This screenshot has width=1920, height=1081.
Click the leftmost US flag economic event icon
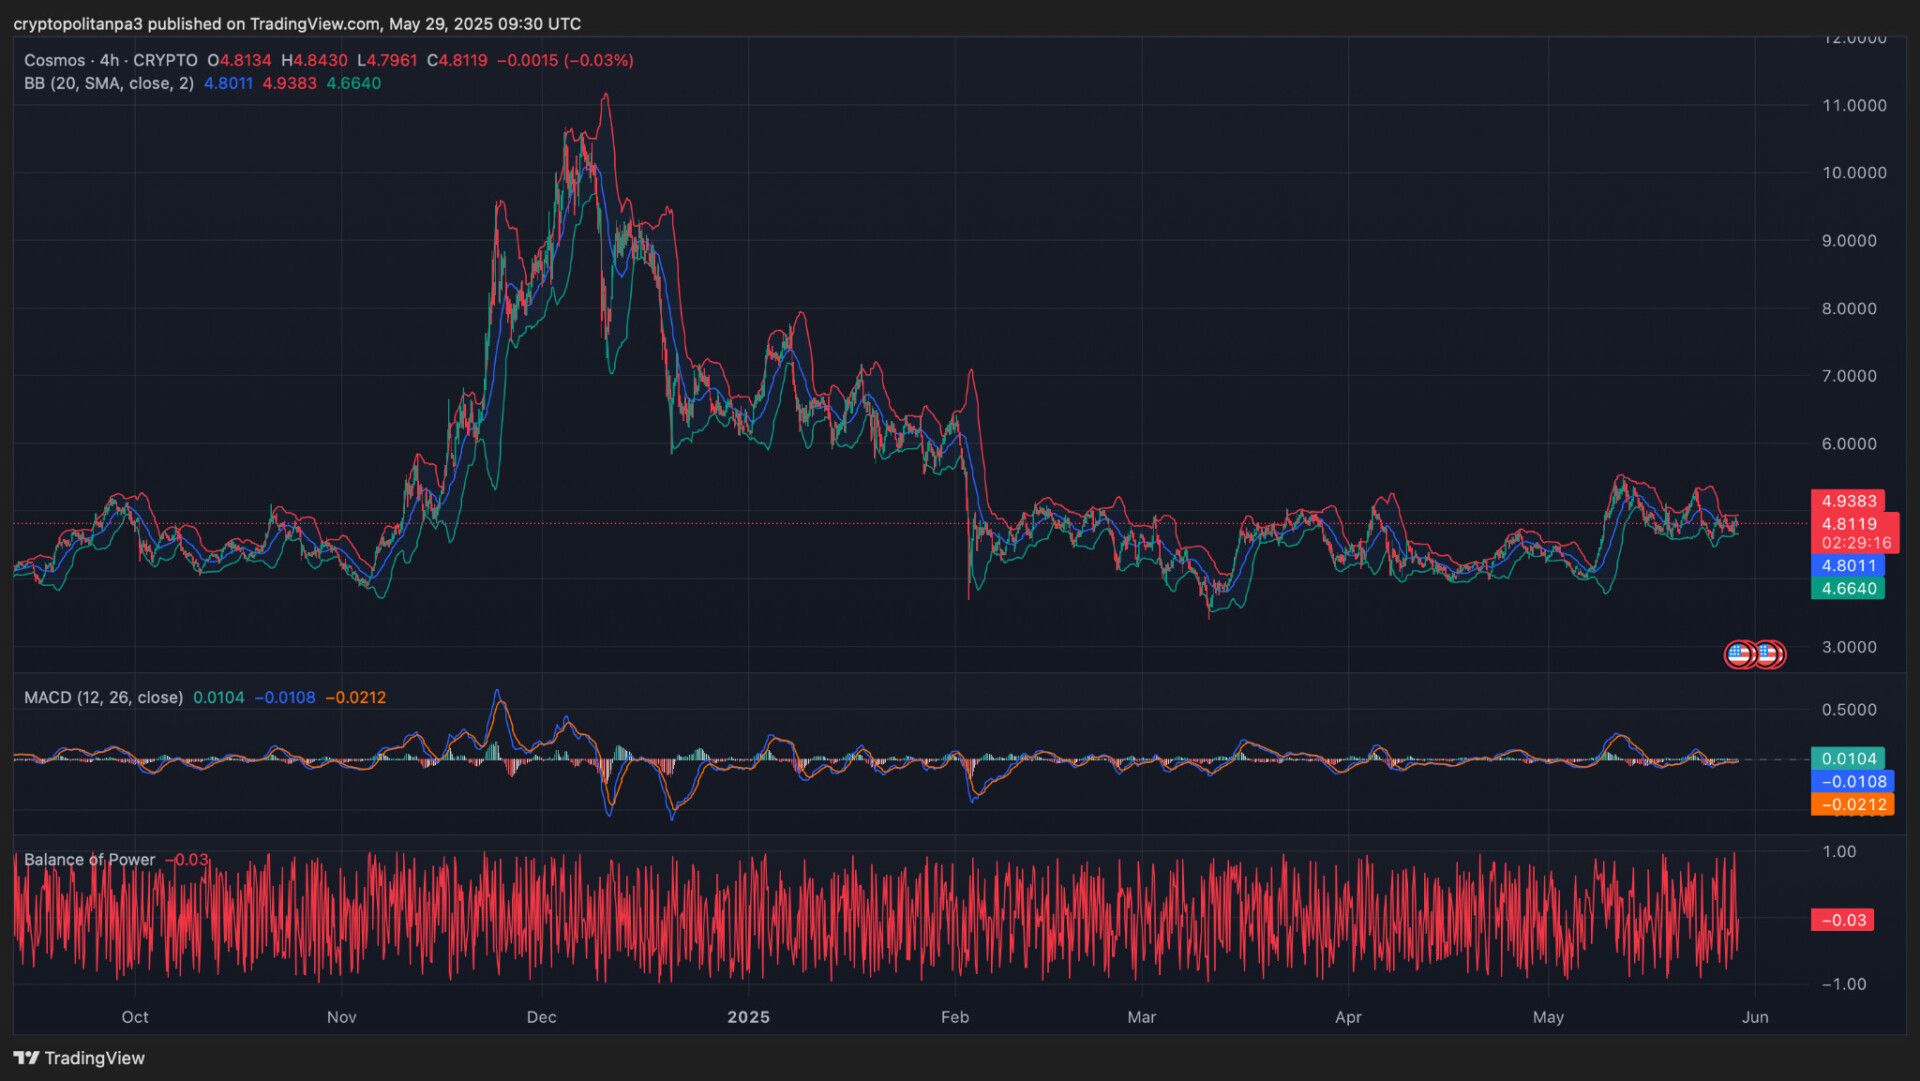1740,655
